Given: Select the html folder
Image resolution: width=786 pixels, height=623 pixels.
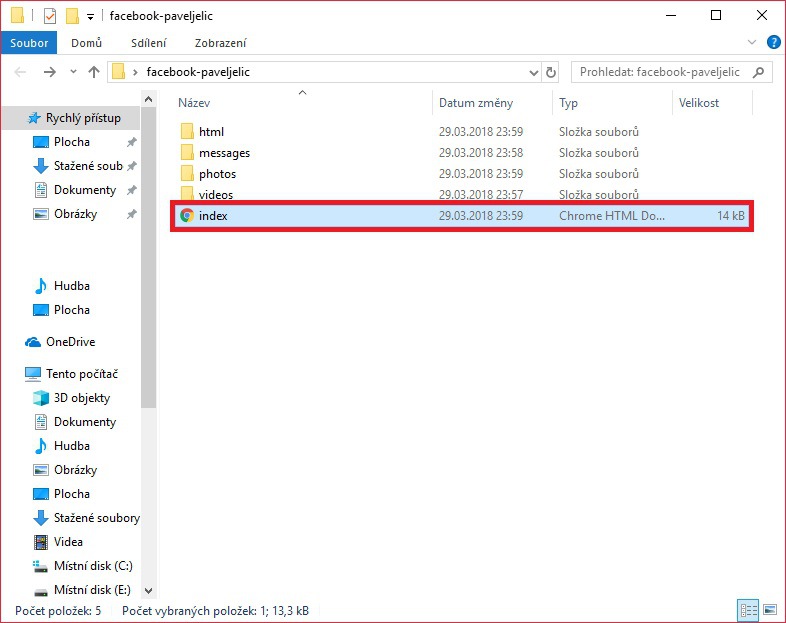Looking at the screenshot, I should [x=211, y=132].
